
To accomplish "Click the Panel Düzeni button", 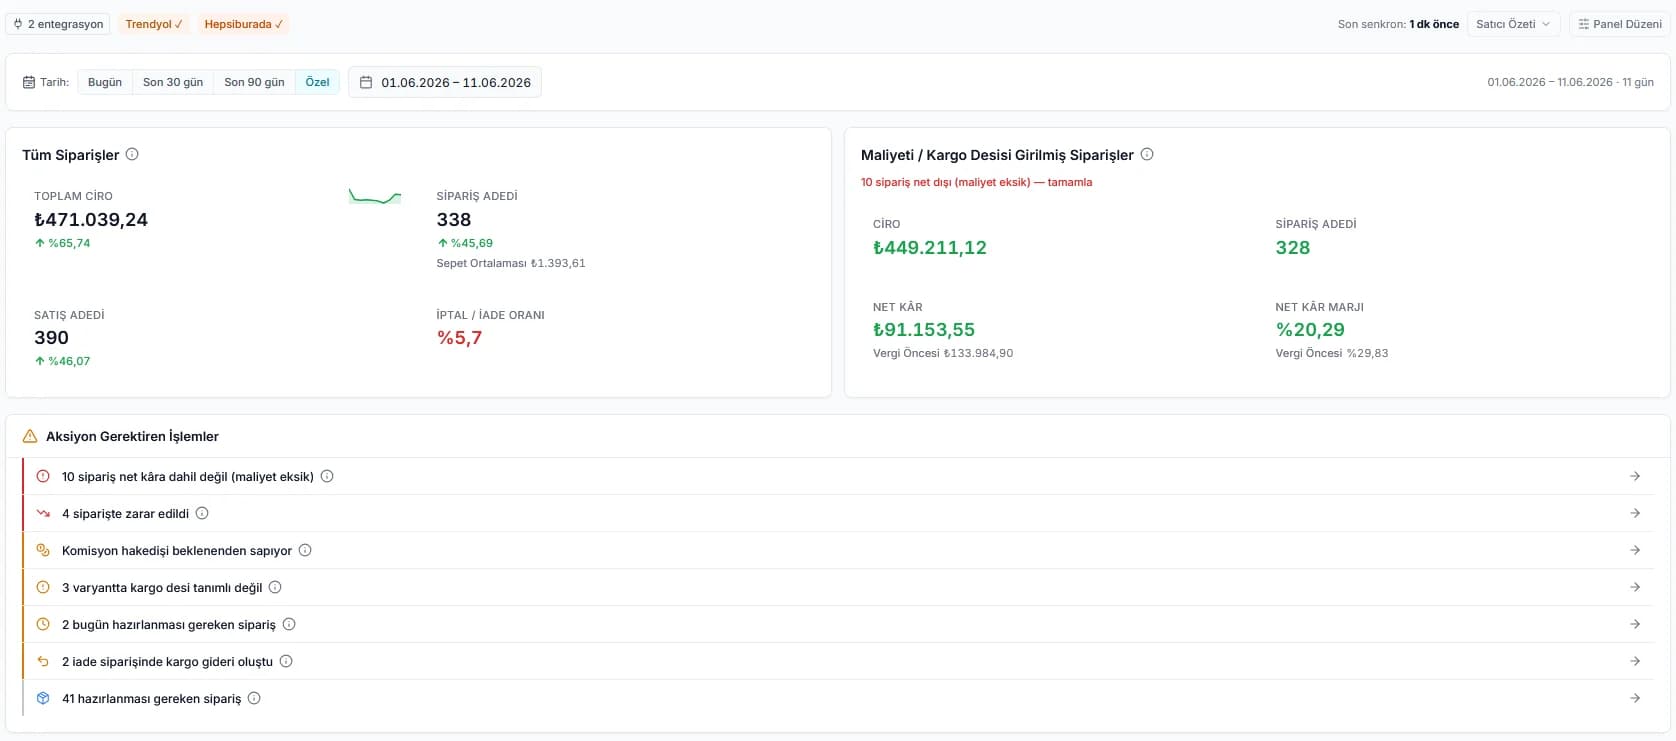I will tap(1620, 24).
